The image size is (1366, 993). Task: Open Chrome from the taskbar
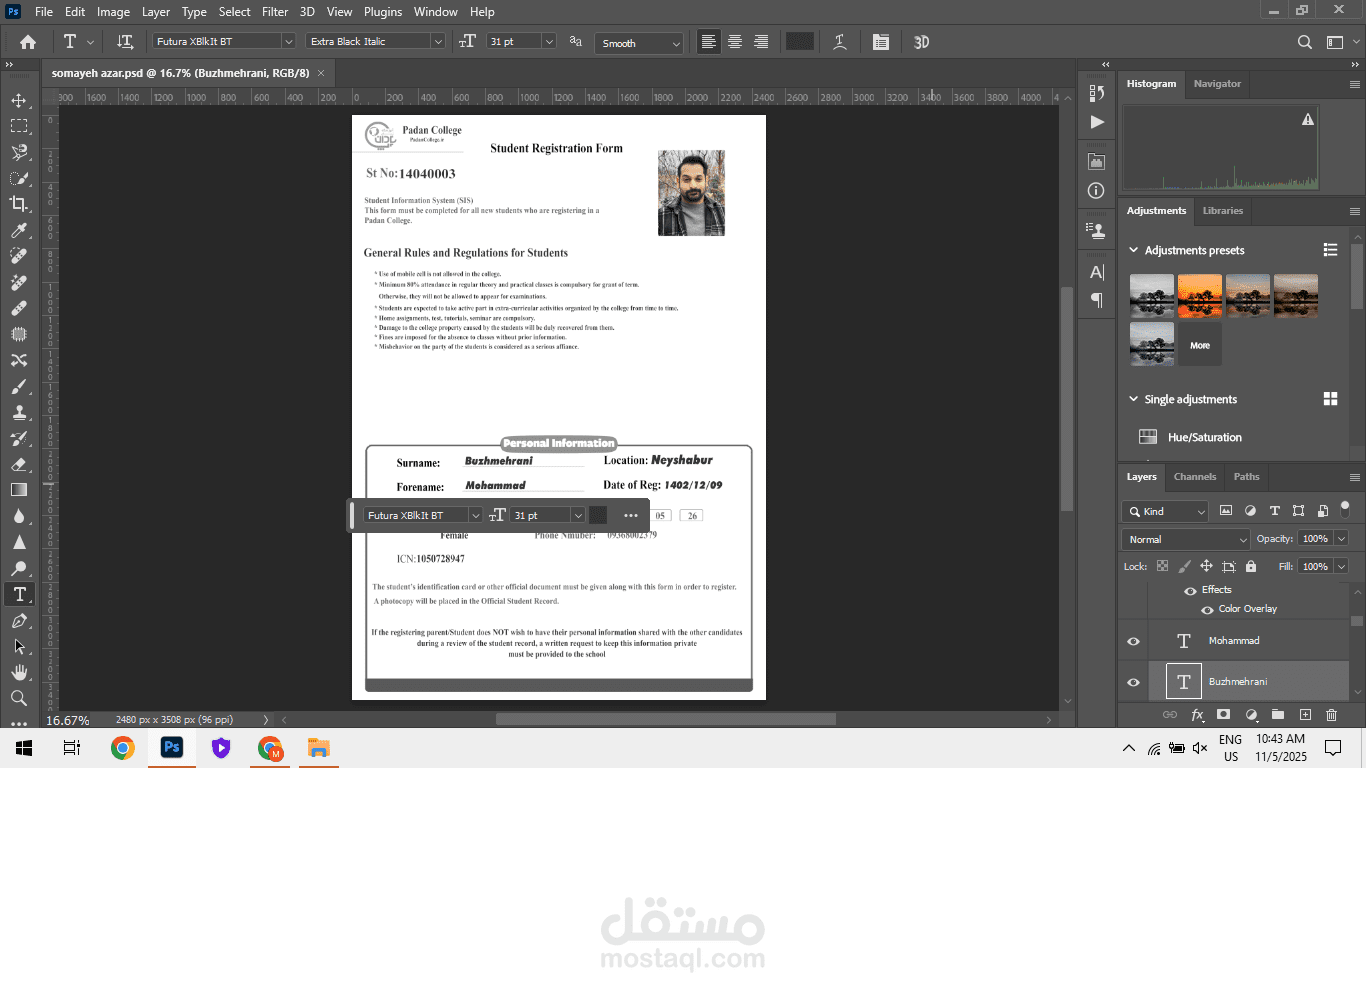tap(123, 748)
